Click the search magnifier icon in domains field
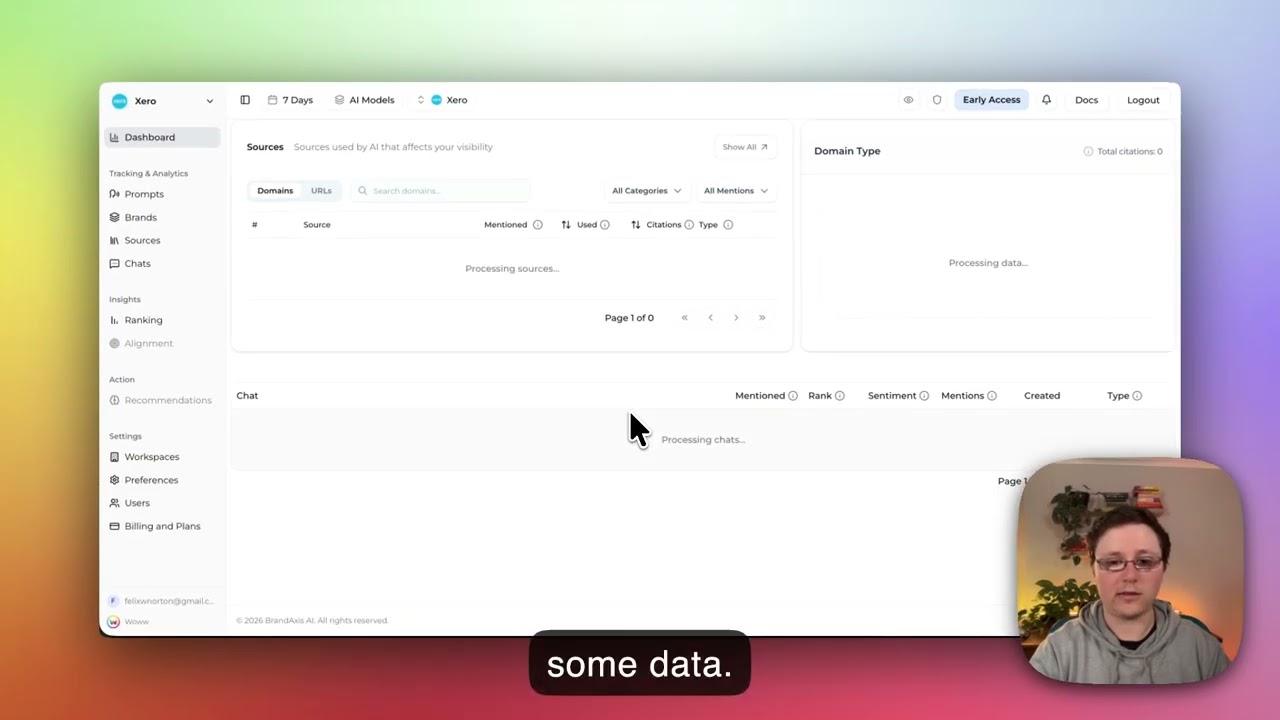The width and height of the screenshot is (1280, 720). (x=362, y=191)
